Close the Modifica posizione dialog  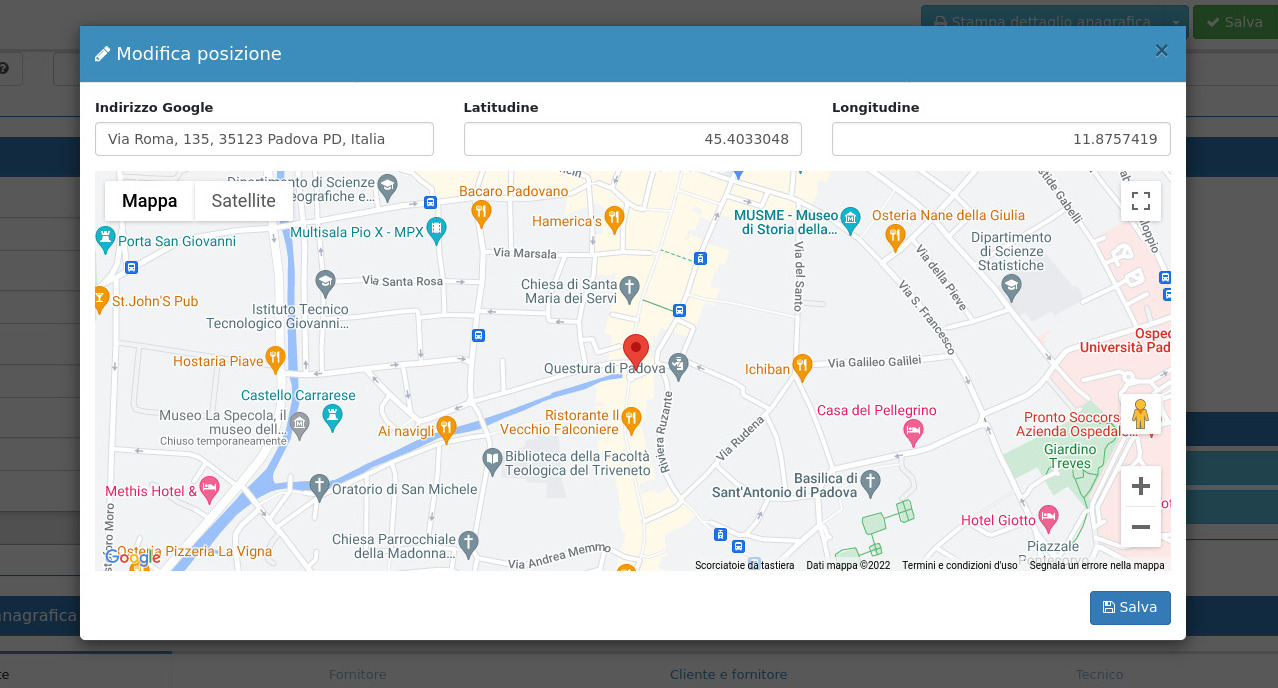pos(1161,51)
